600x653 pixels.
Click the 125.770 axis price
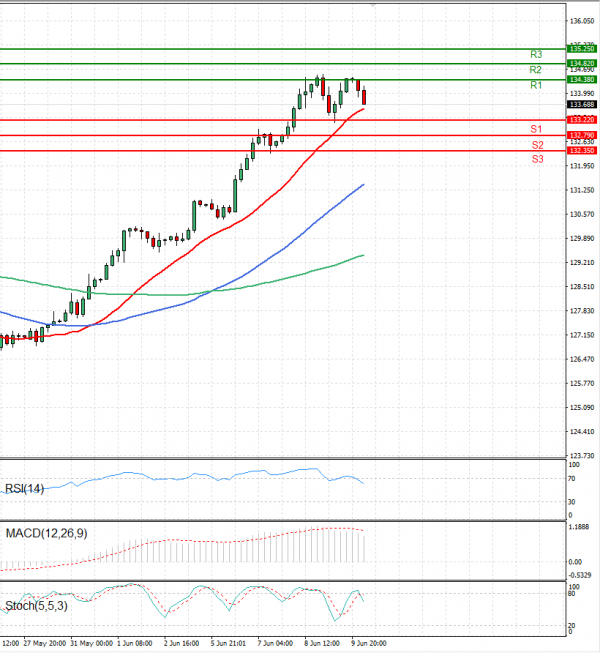[x=582, y=383]
